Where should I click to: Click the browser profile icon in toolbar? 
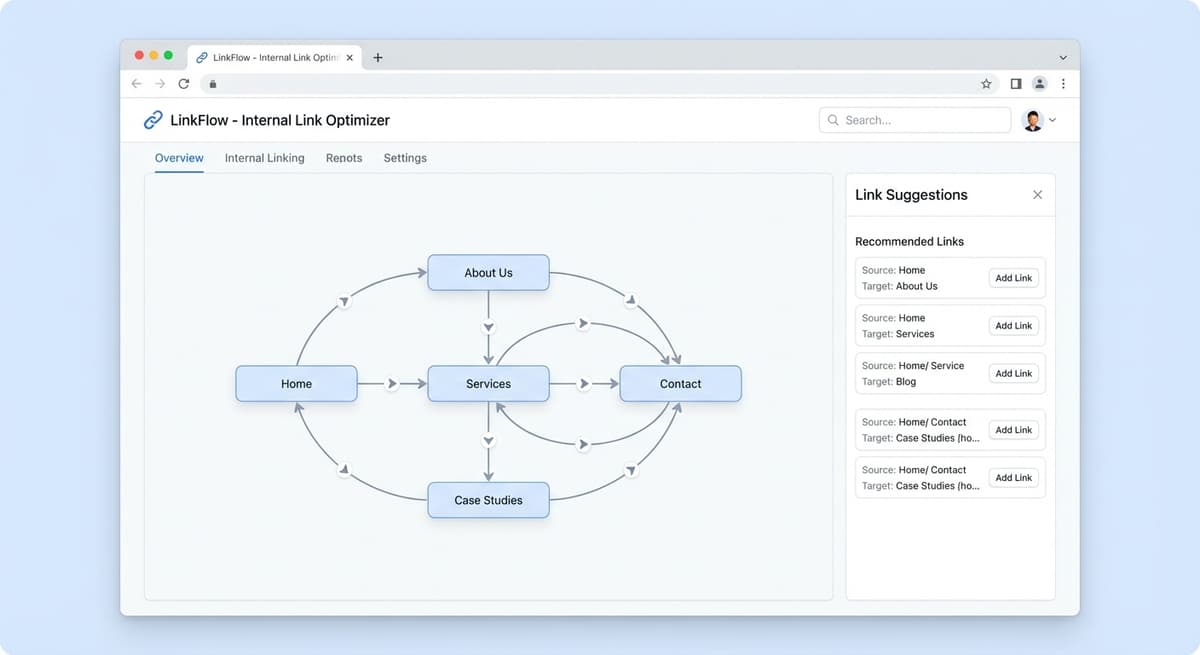coord(1039,84)
